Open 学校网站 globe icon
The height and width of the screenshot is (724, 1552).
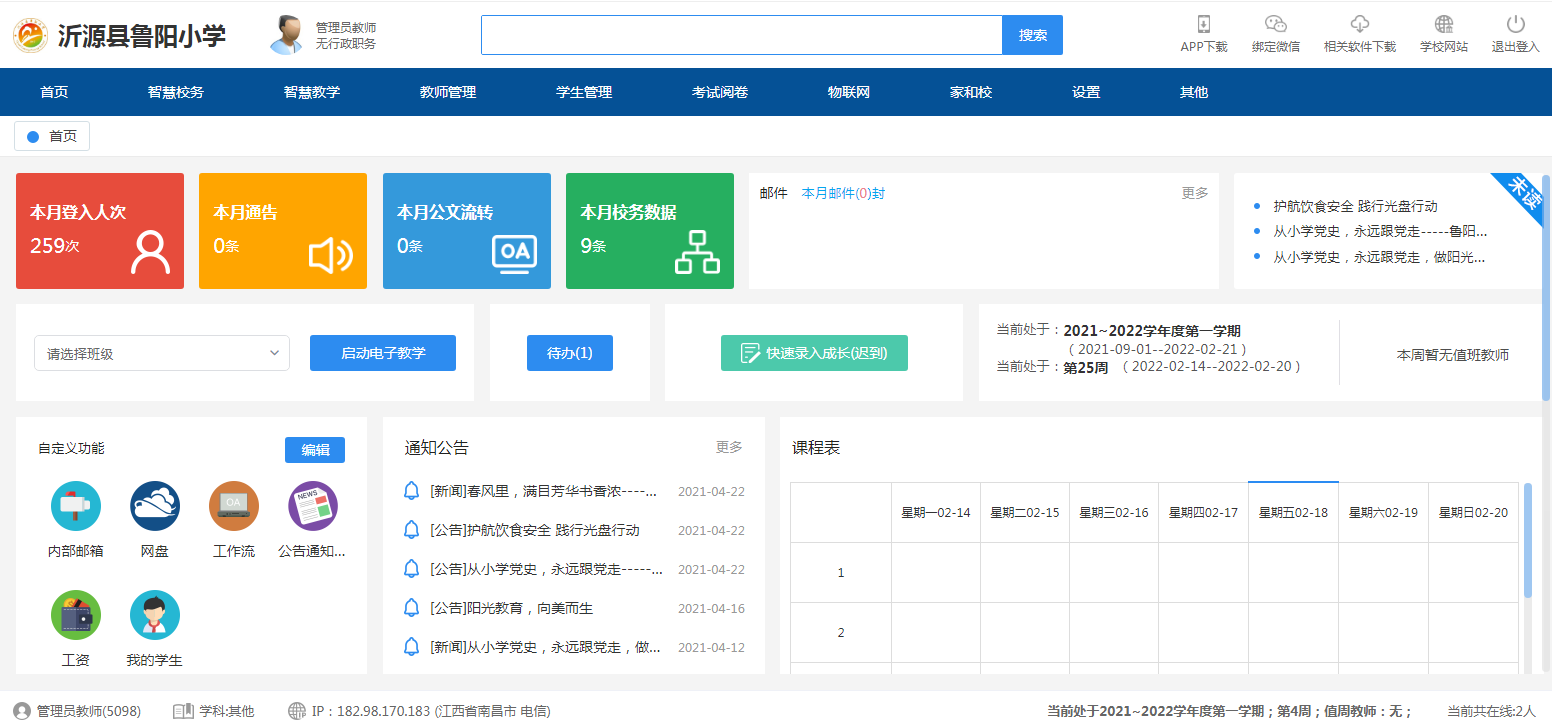pos(1444,25)
